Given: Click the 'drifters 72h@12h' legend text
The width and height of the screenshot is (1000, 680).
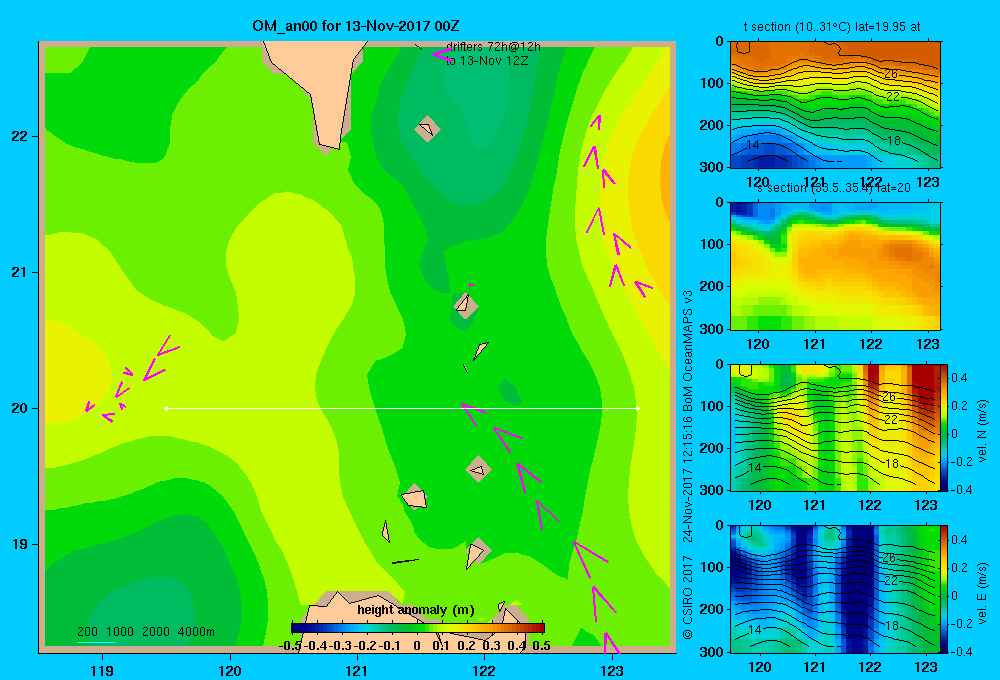Looking at the screenshot, I should [493, 47].
